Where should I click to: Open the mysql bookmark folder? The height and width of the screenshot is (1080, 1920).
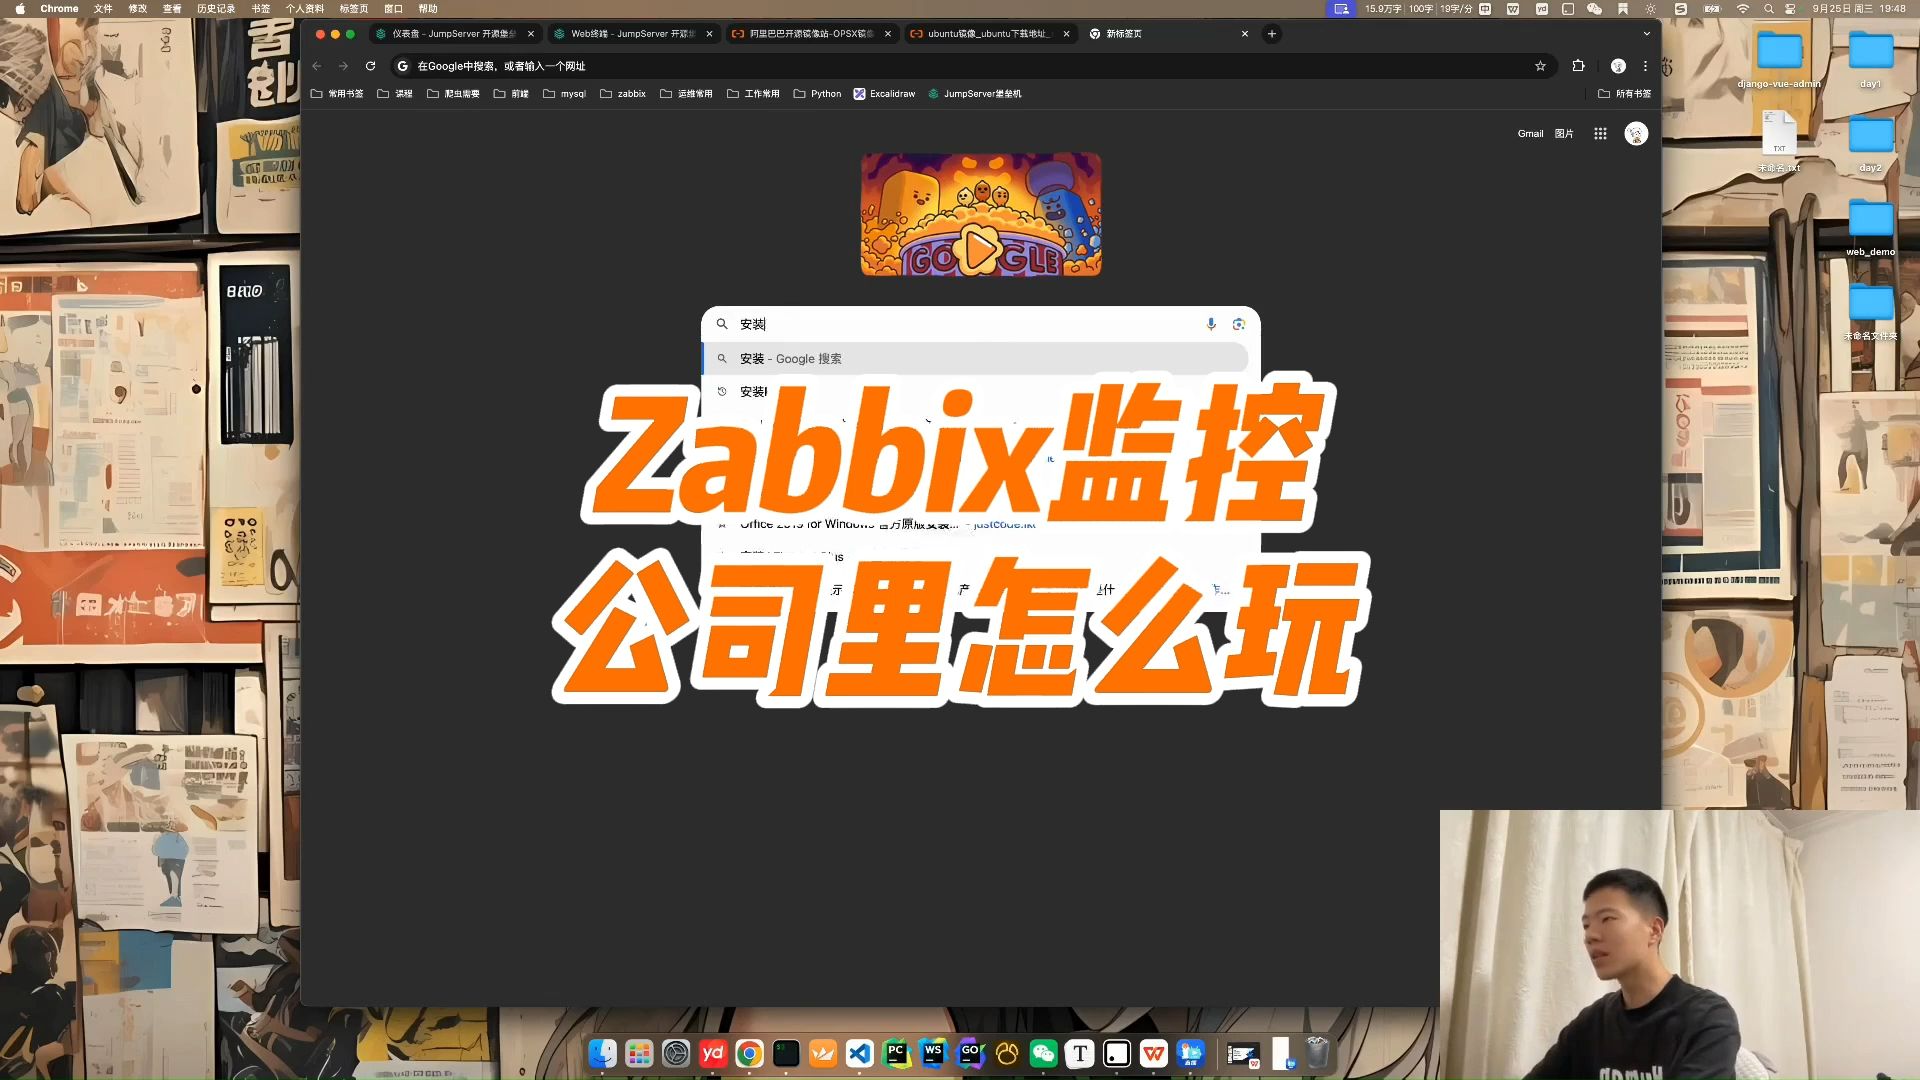[x=564, y=94]
